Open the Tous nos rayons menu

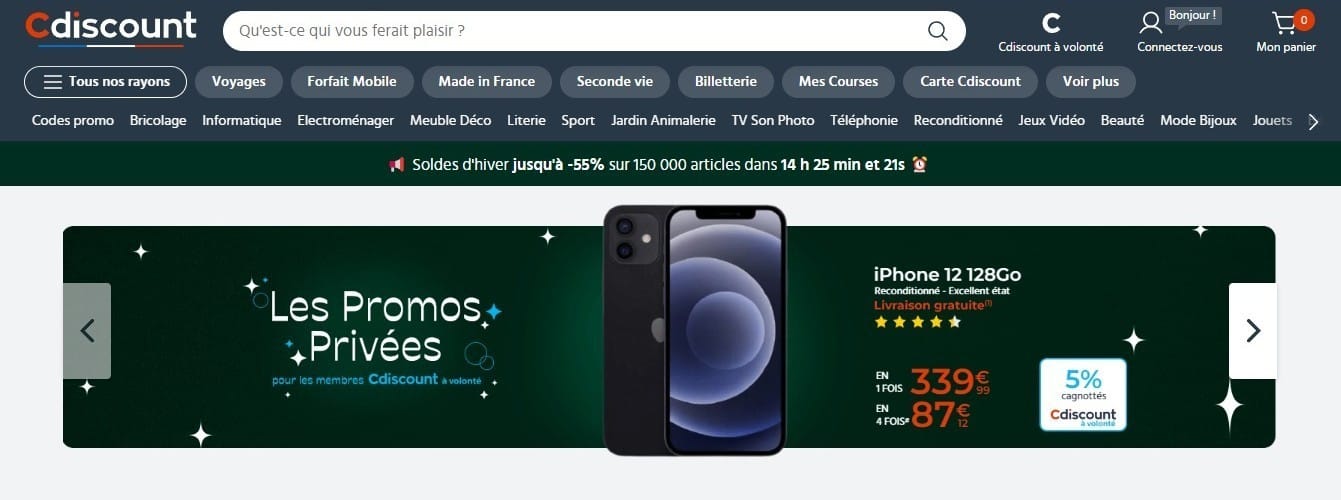(105, 82)
